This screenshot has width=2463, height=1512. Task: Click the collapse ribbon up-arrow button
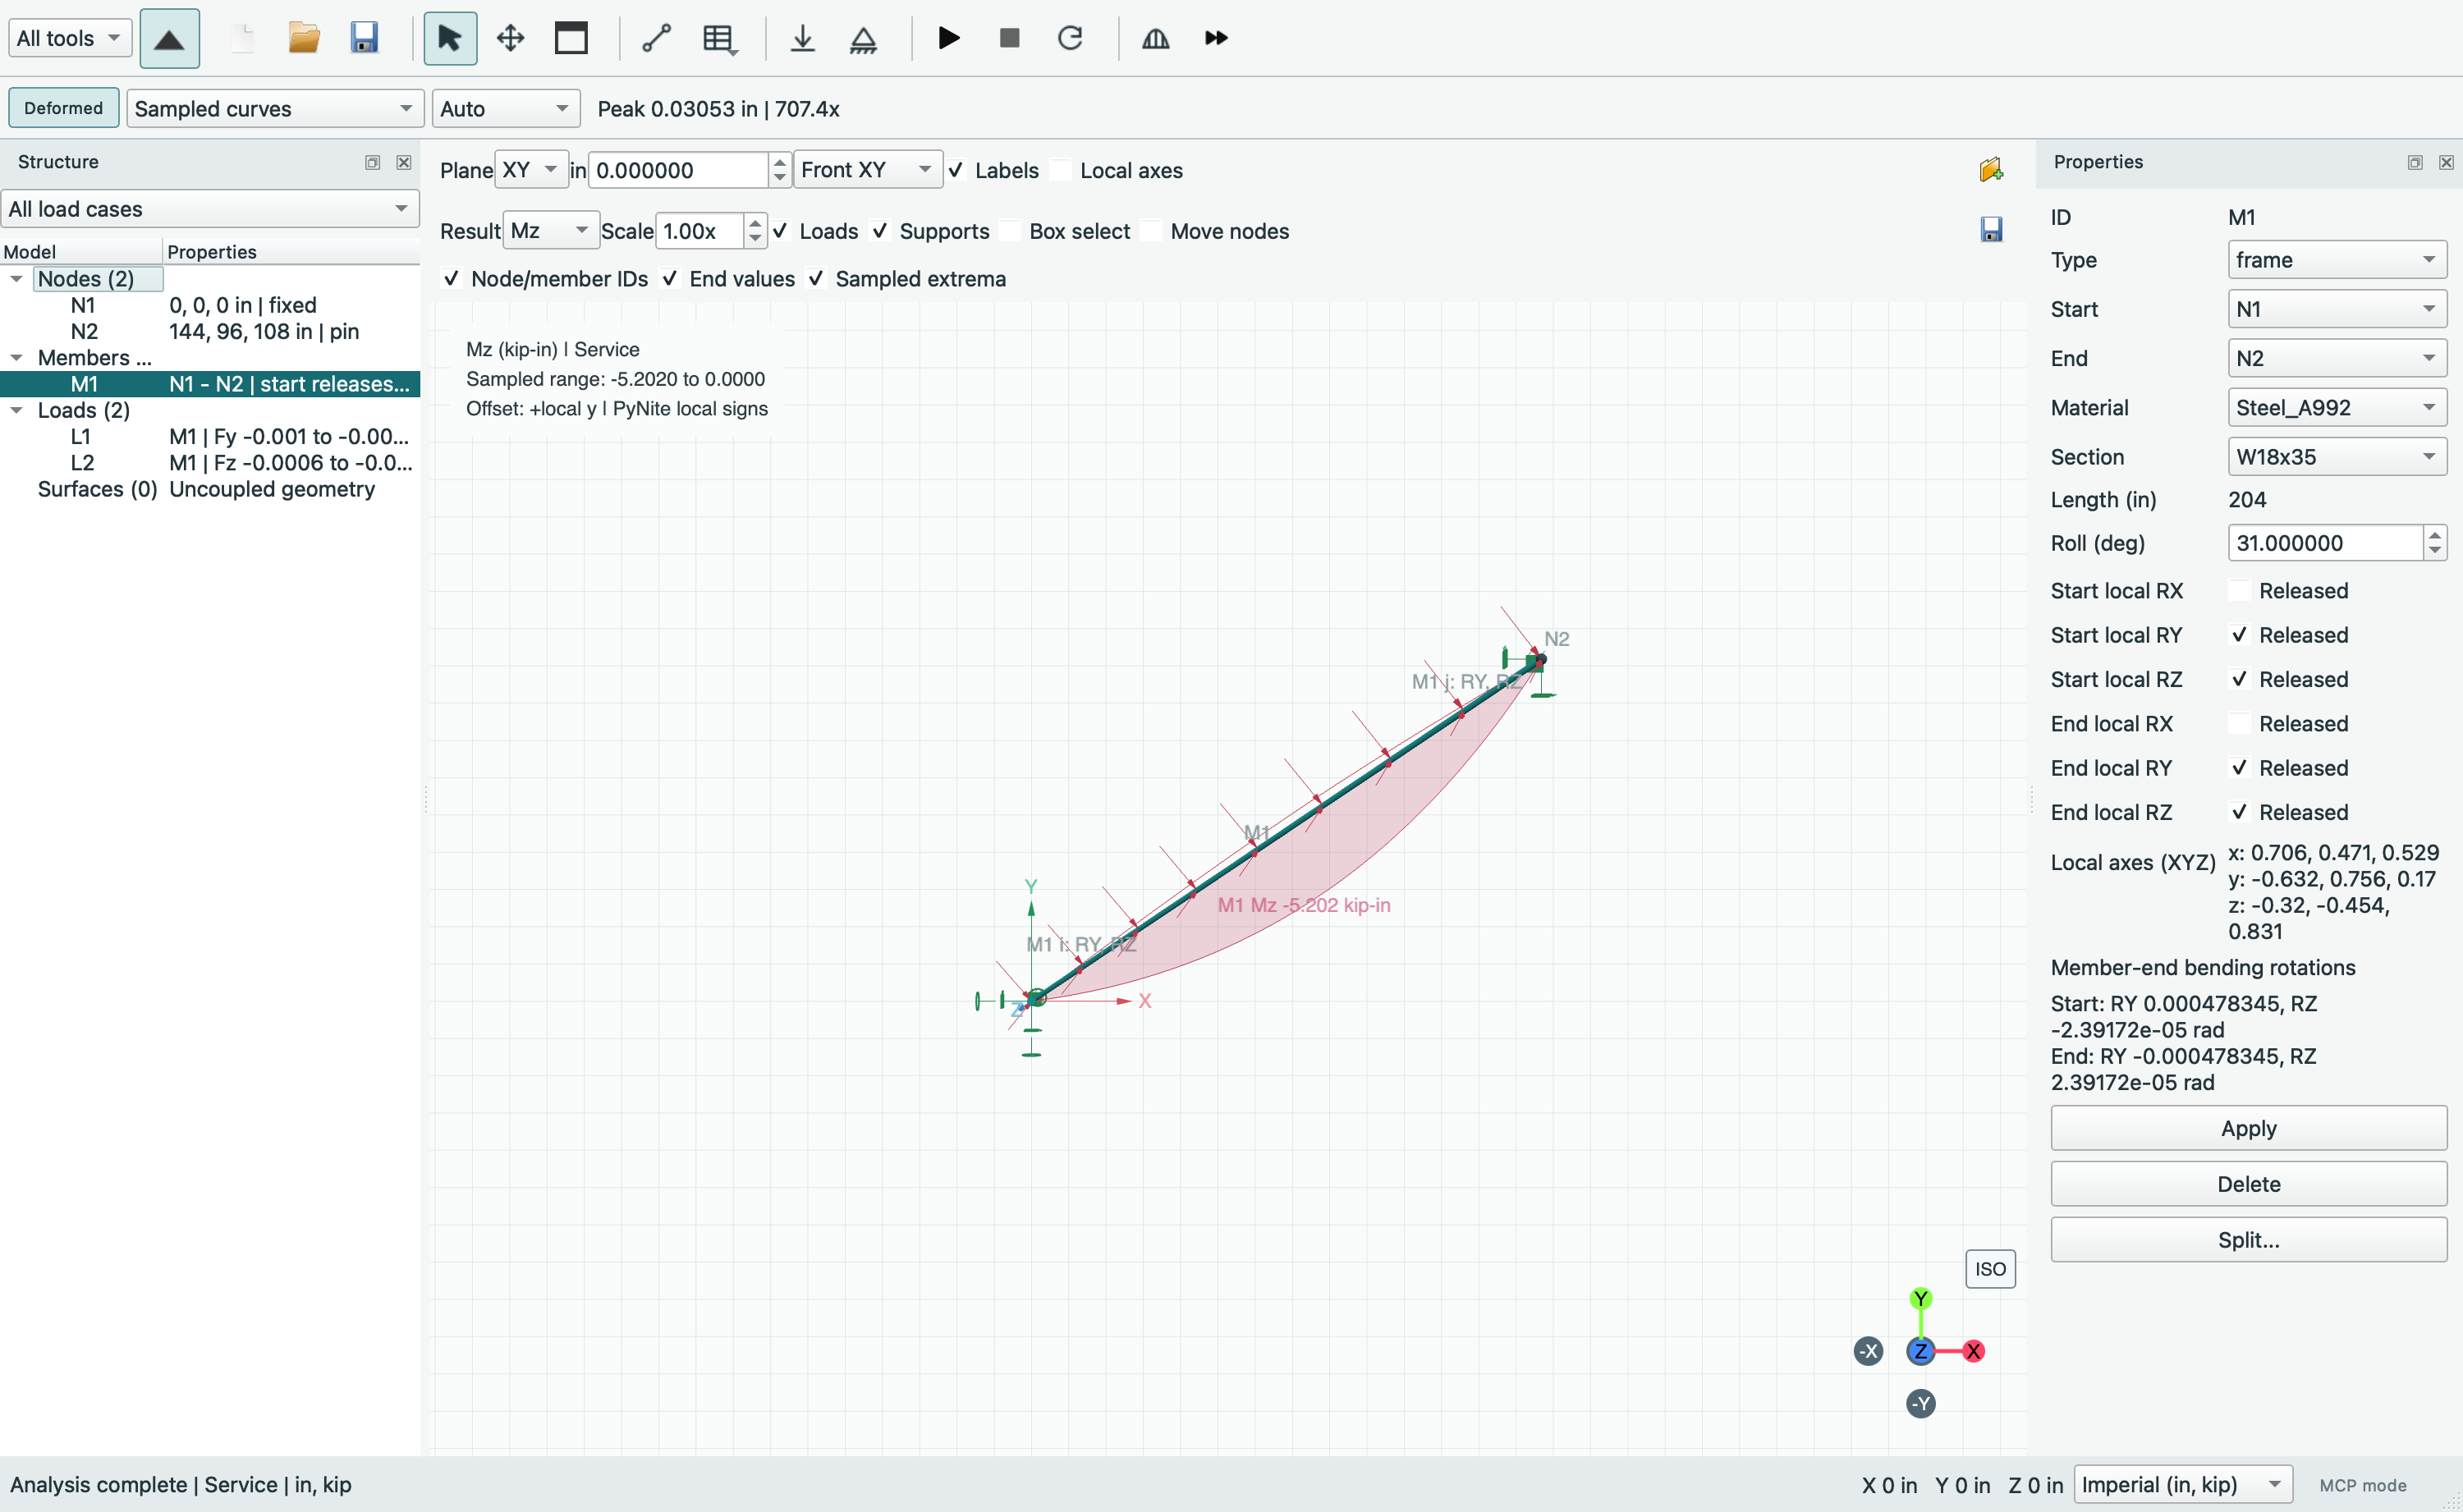[x=169, y=39]
